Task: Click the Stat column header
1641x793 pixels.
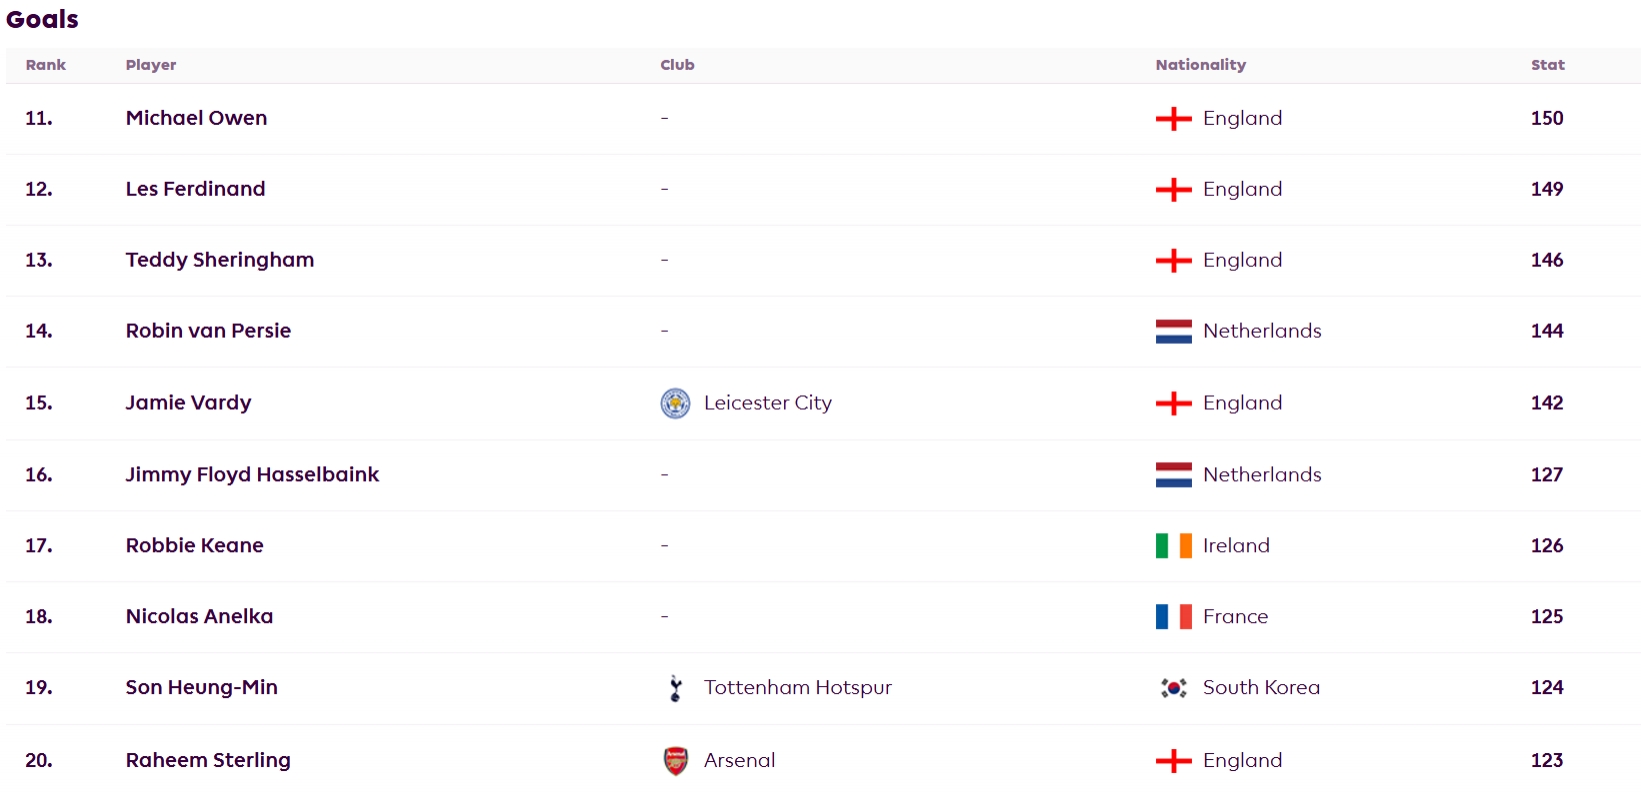Action: pyautogui.click(x=1547, y=65)
